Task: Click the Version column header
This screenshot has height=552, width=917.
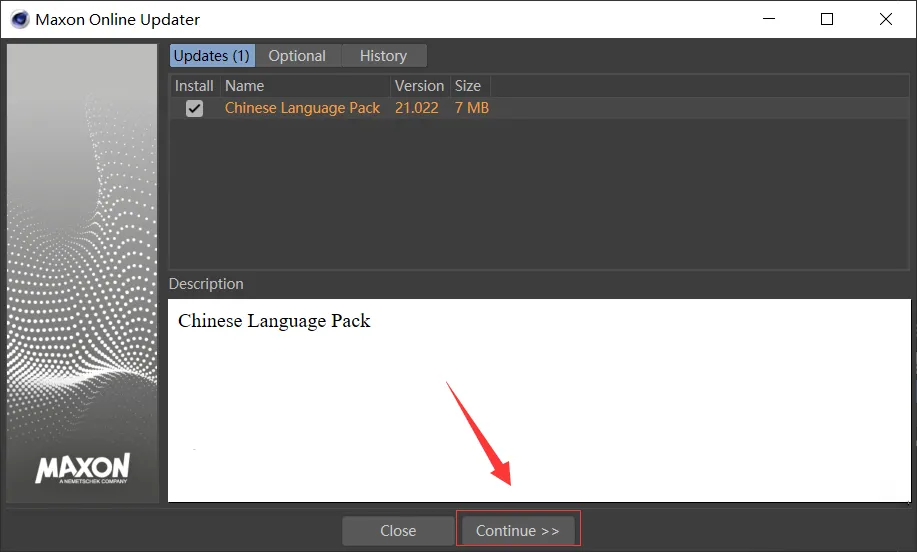Action: pyautogui.click(x=420, y=86)
